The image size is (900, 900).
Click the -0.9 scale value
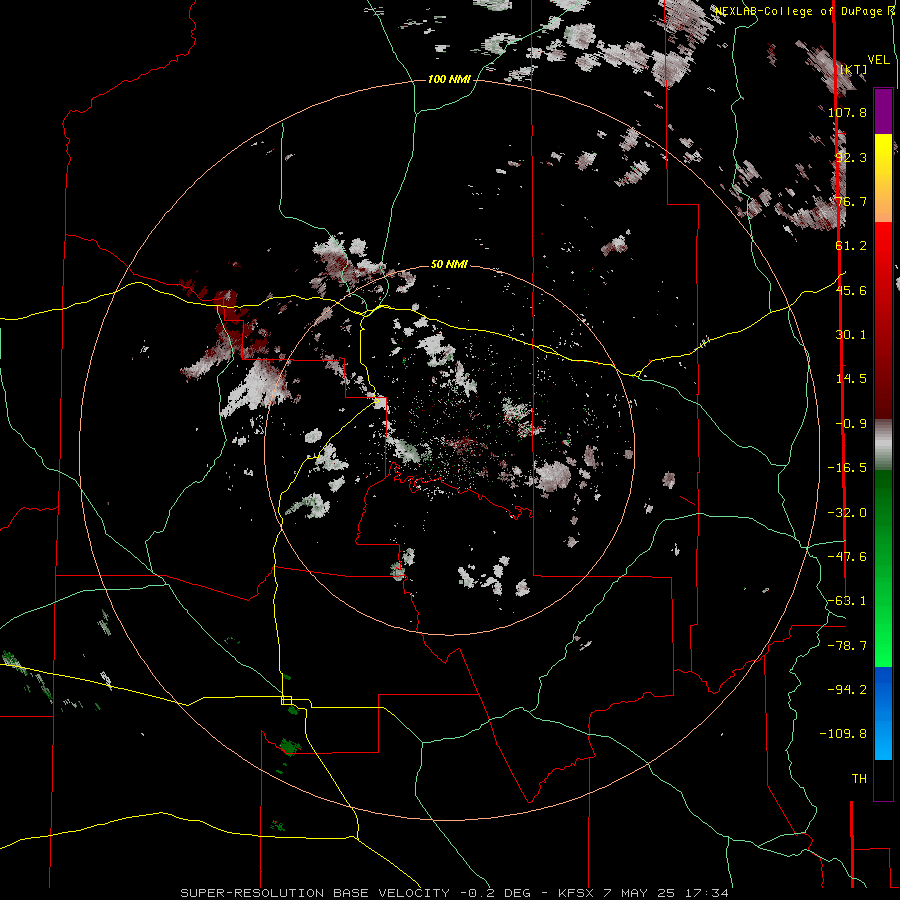[x=851, y=424]
